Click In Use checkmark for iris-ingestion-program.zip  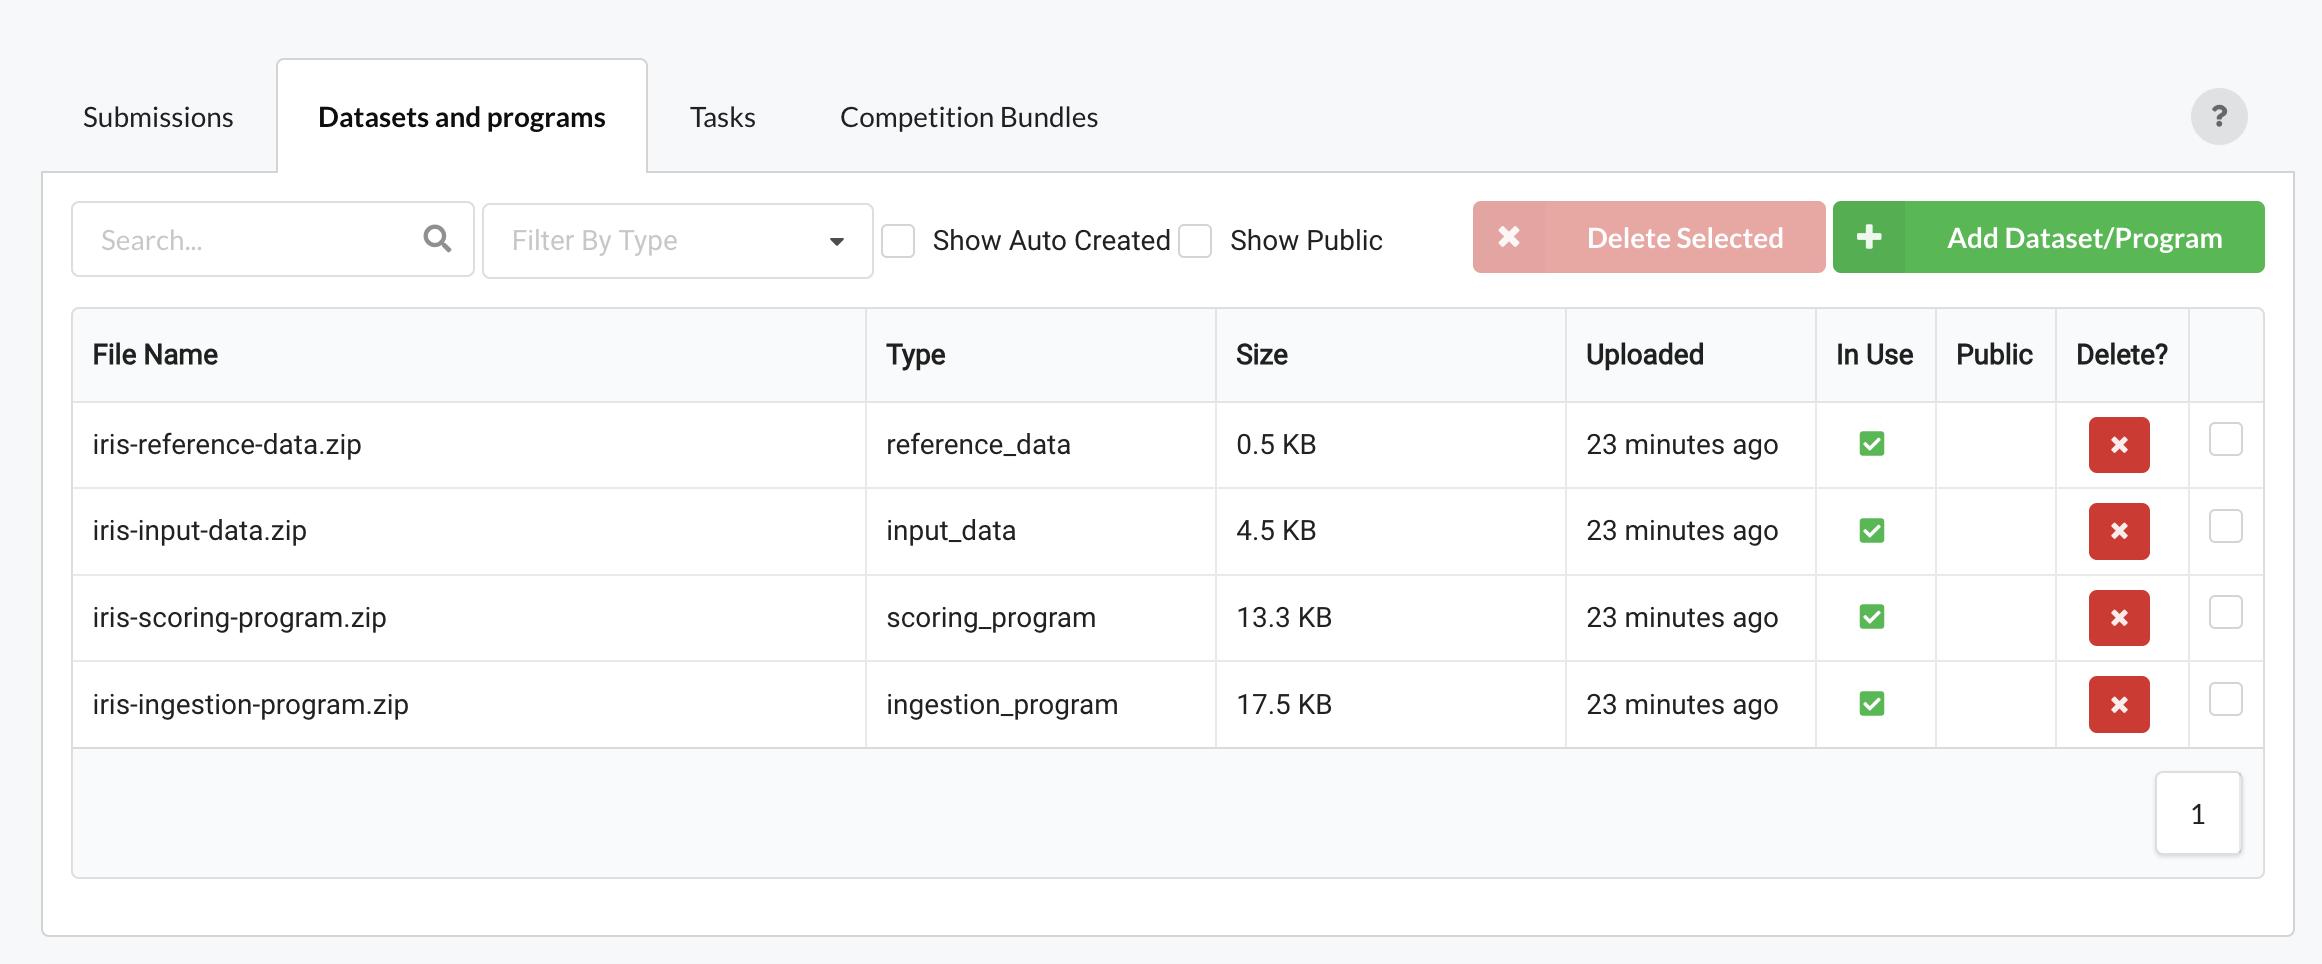click(1871, 704)
